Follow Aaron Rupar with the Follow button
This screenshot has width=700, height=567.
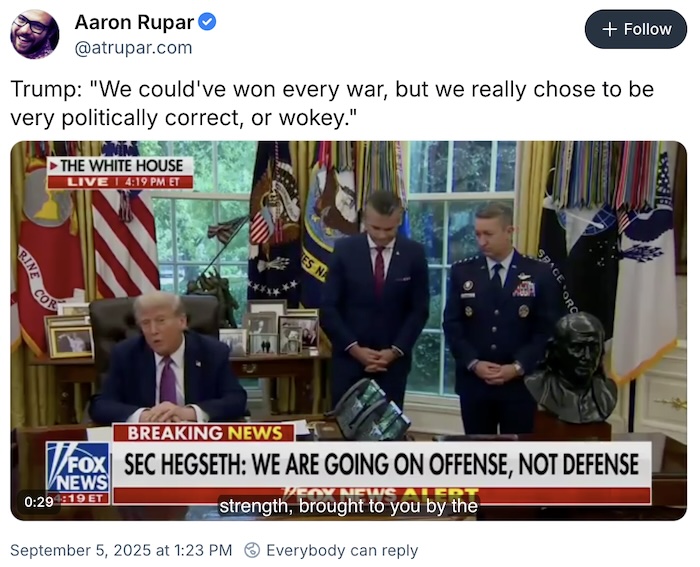coord(636,29)
